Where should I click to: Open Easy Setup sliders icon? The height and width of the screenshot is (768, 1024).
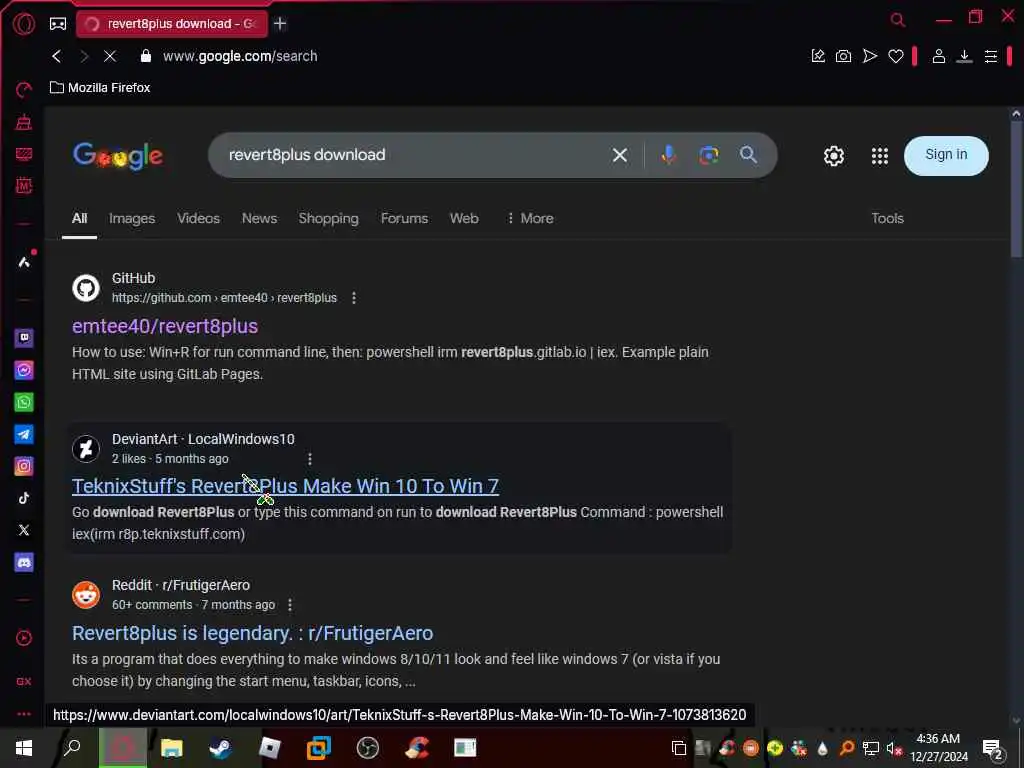point(991,56)
